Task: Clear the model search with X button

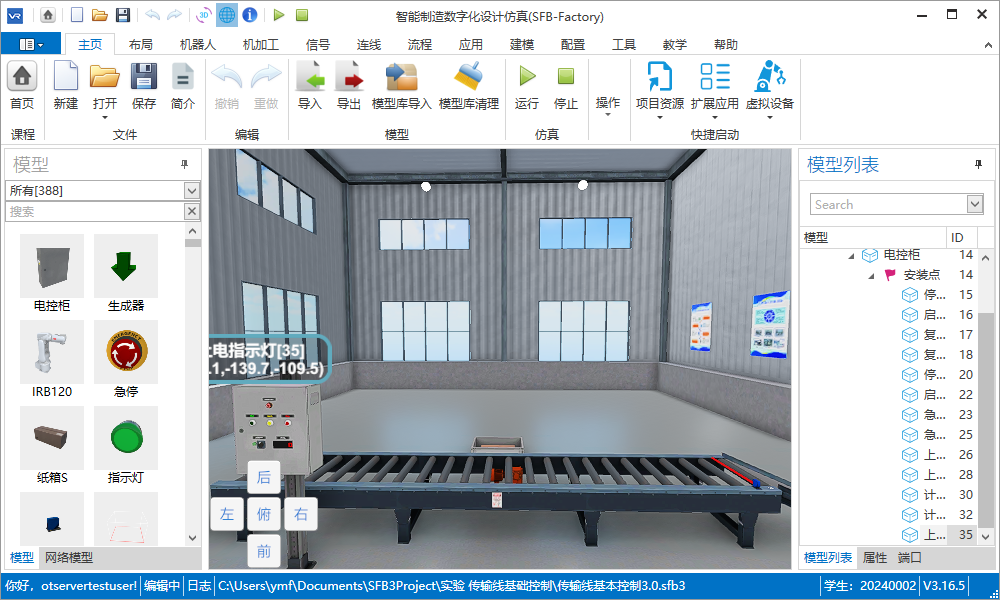Action: 191,211
